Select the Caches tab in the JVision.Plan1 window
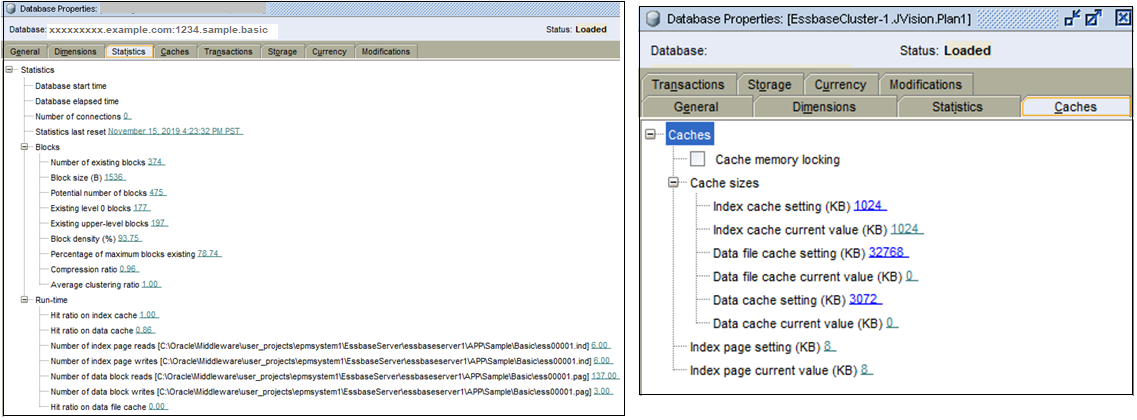 [x=1075, y=107]
